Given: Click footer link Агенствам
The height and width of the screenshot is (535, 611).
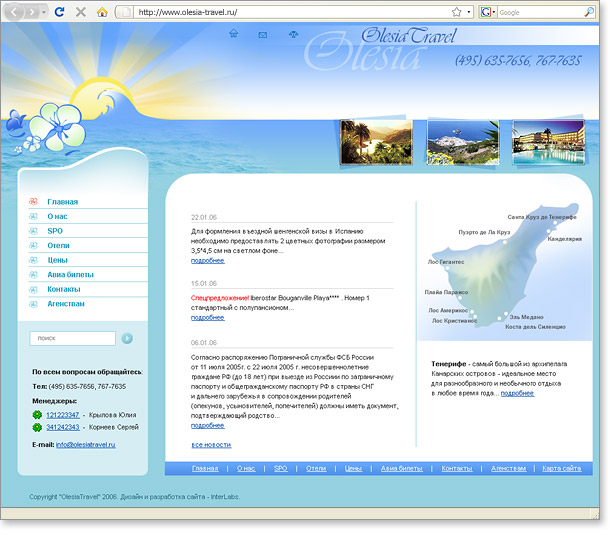Looking at the screenshot, I should click(x=509, y=468).
